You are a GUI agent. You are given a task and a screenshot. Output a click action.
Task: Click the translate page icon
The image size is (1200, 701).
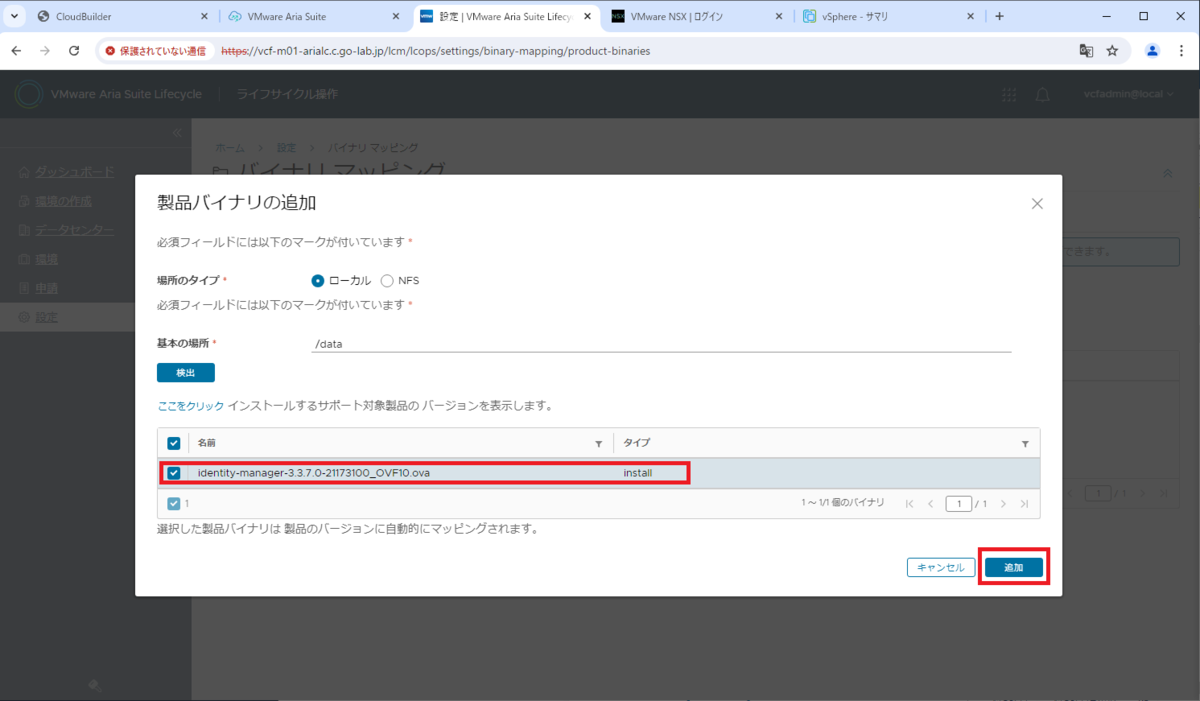click(x=1086, y=50)
